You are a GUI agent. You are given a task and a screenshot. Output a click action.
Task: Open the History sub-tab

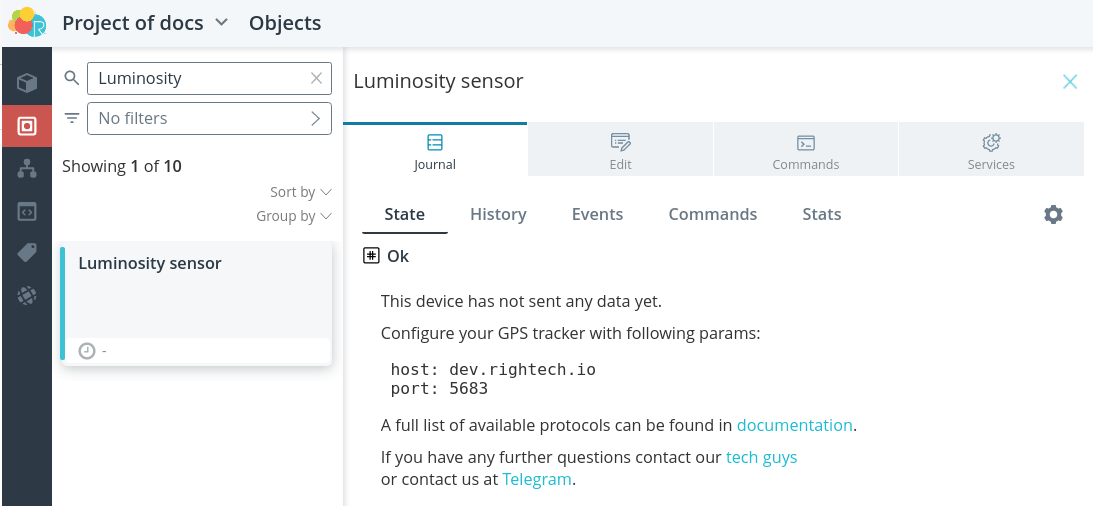(498, 214)
